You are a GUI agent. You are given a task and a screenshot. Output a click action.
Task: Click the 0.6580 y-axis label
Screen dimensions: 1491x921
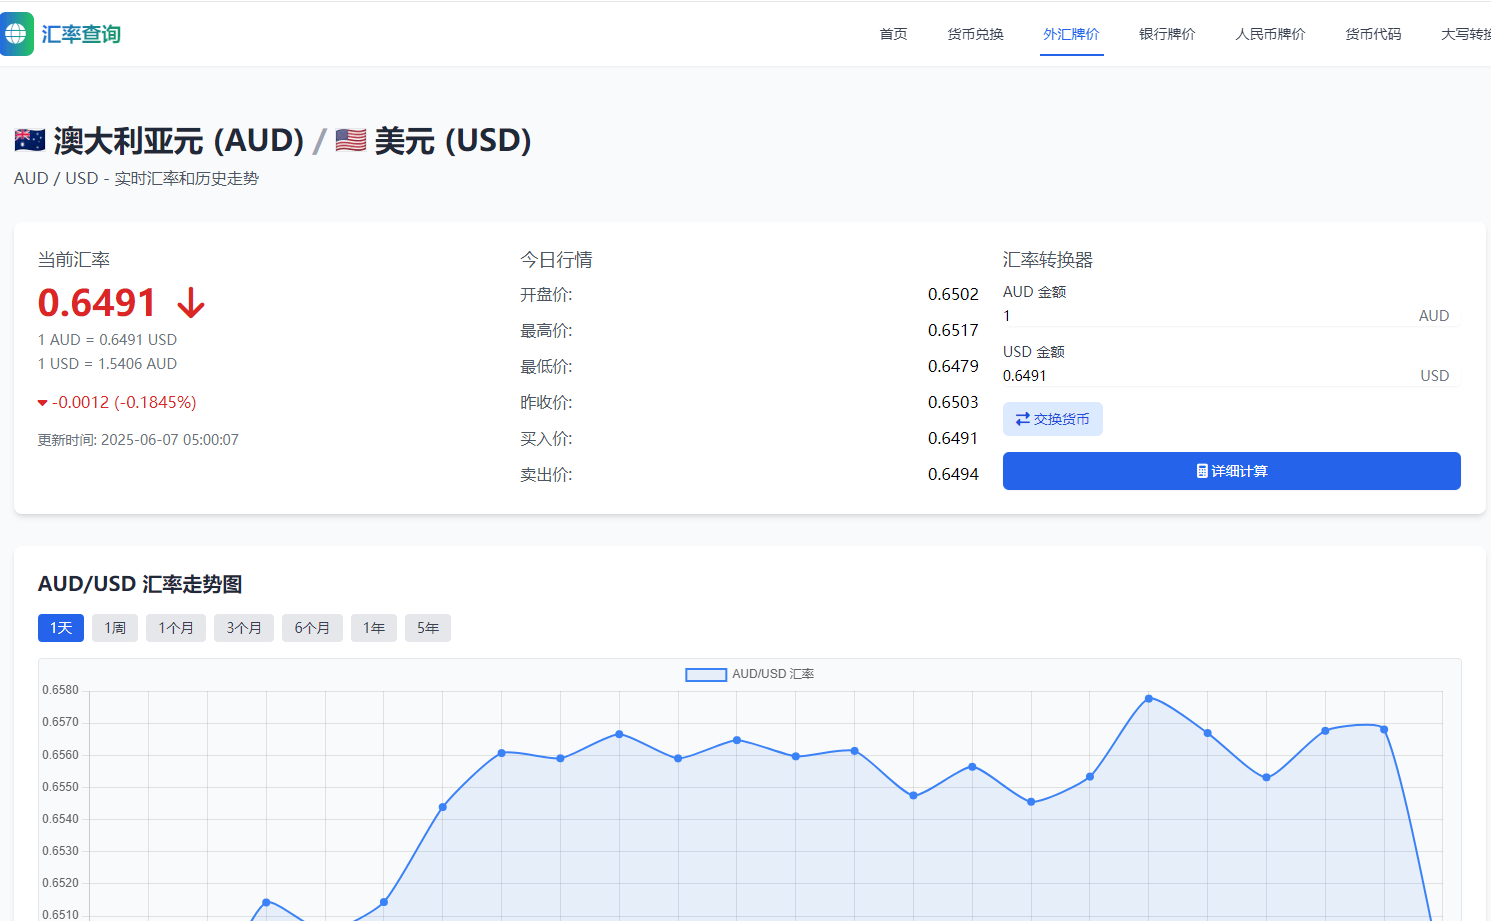pos(60,690)
